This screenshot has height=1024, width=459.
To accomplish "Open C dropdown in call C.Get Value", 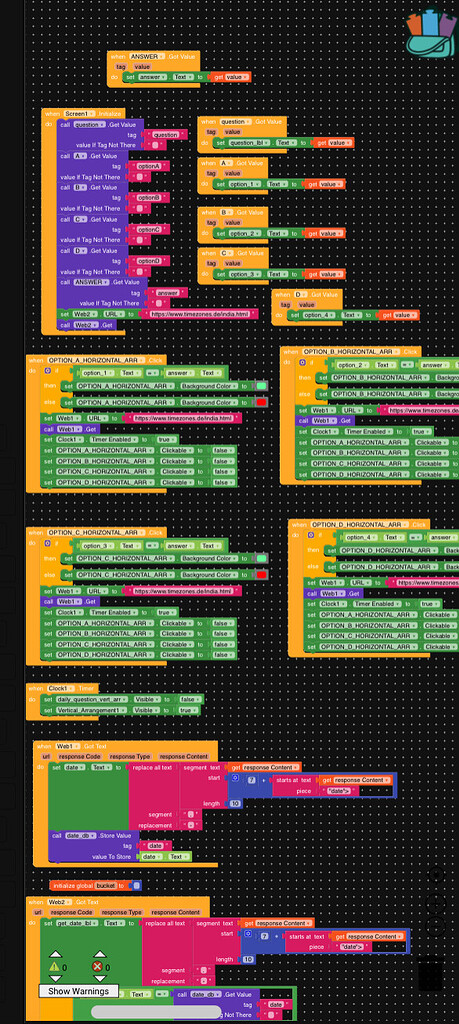I will [80, 219].
